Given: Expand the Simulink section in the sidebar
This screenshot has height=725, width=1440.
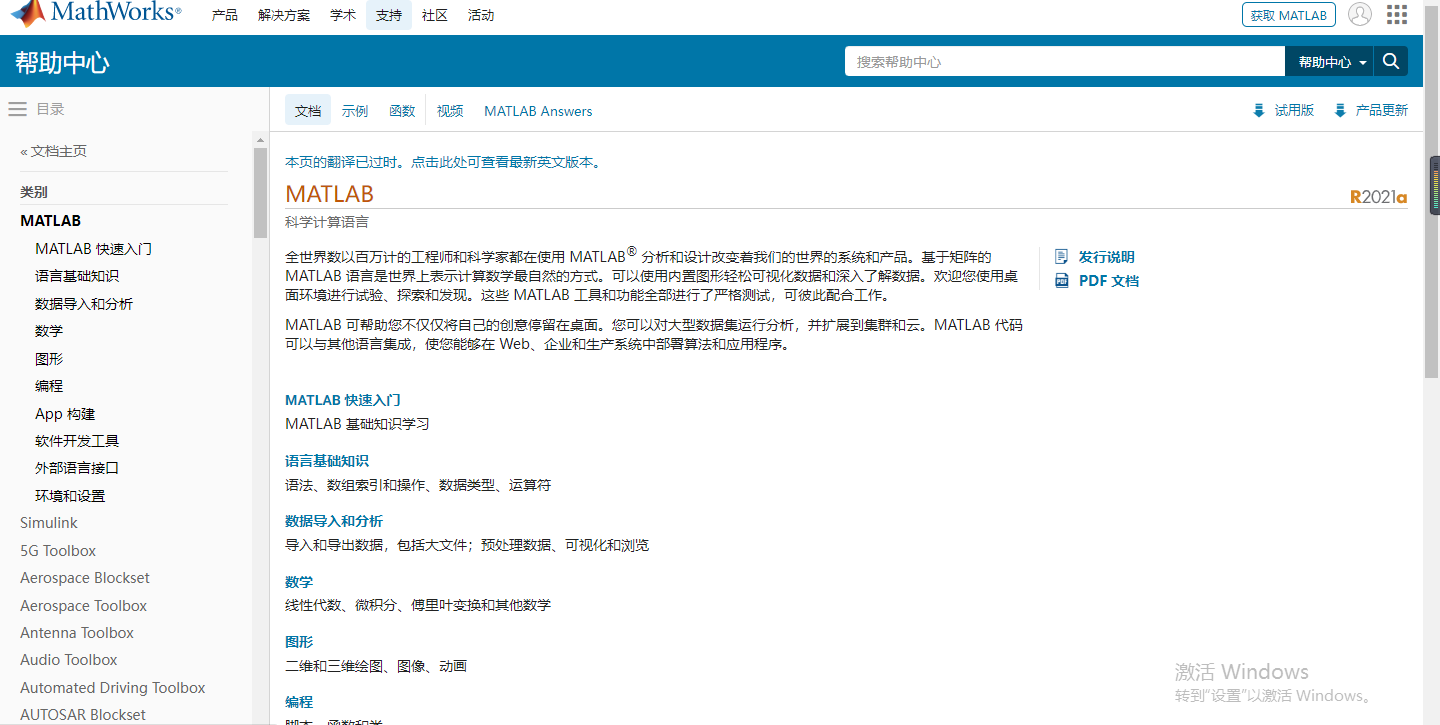Looking at the screenshot, I should [x=46, y=522].
